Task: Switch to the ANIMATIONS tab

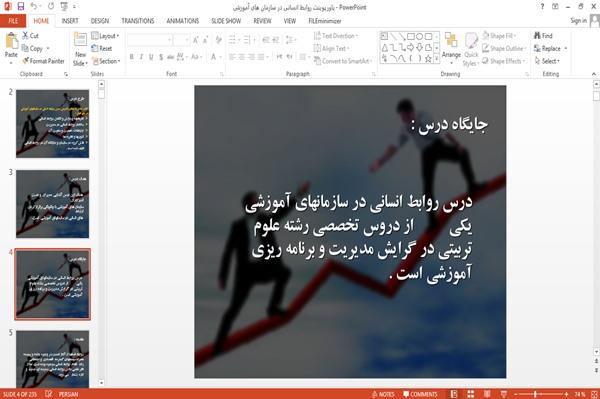Action: tap(183, 21)
